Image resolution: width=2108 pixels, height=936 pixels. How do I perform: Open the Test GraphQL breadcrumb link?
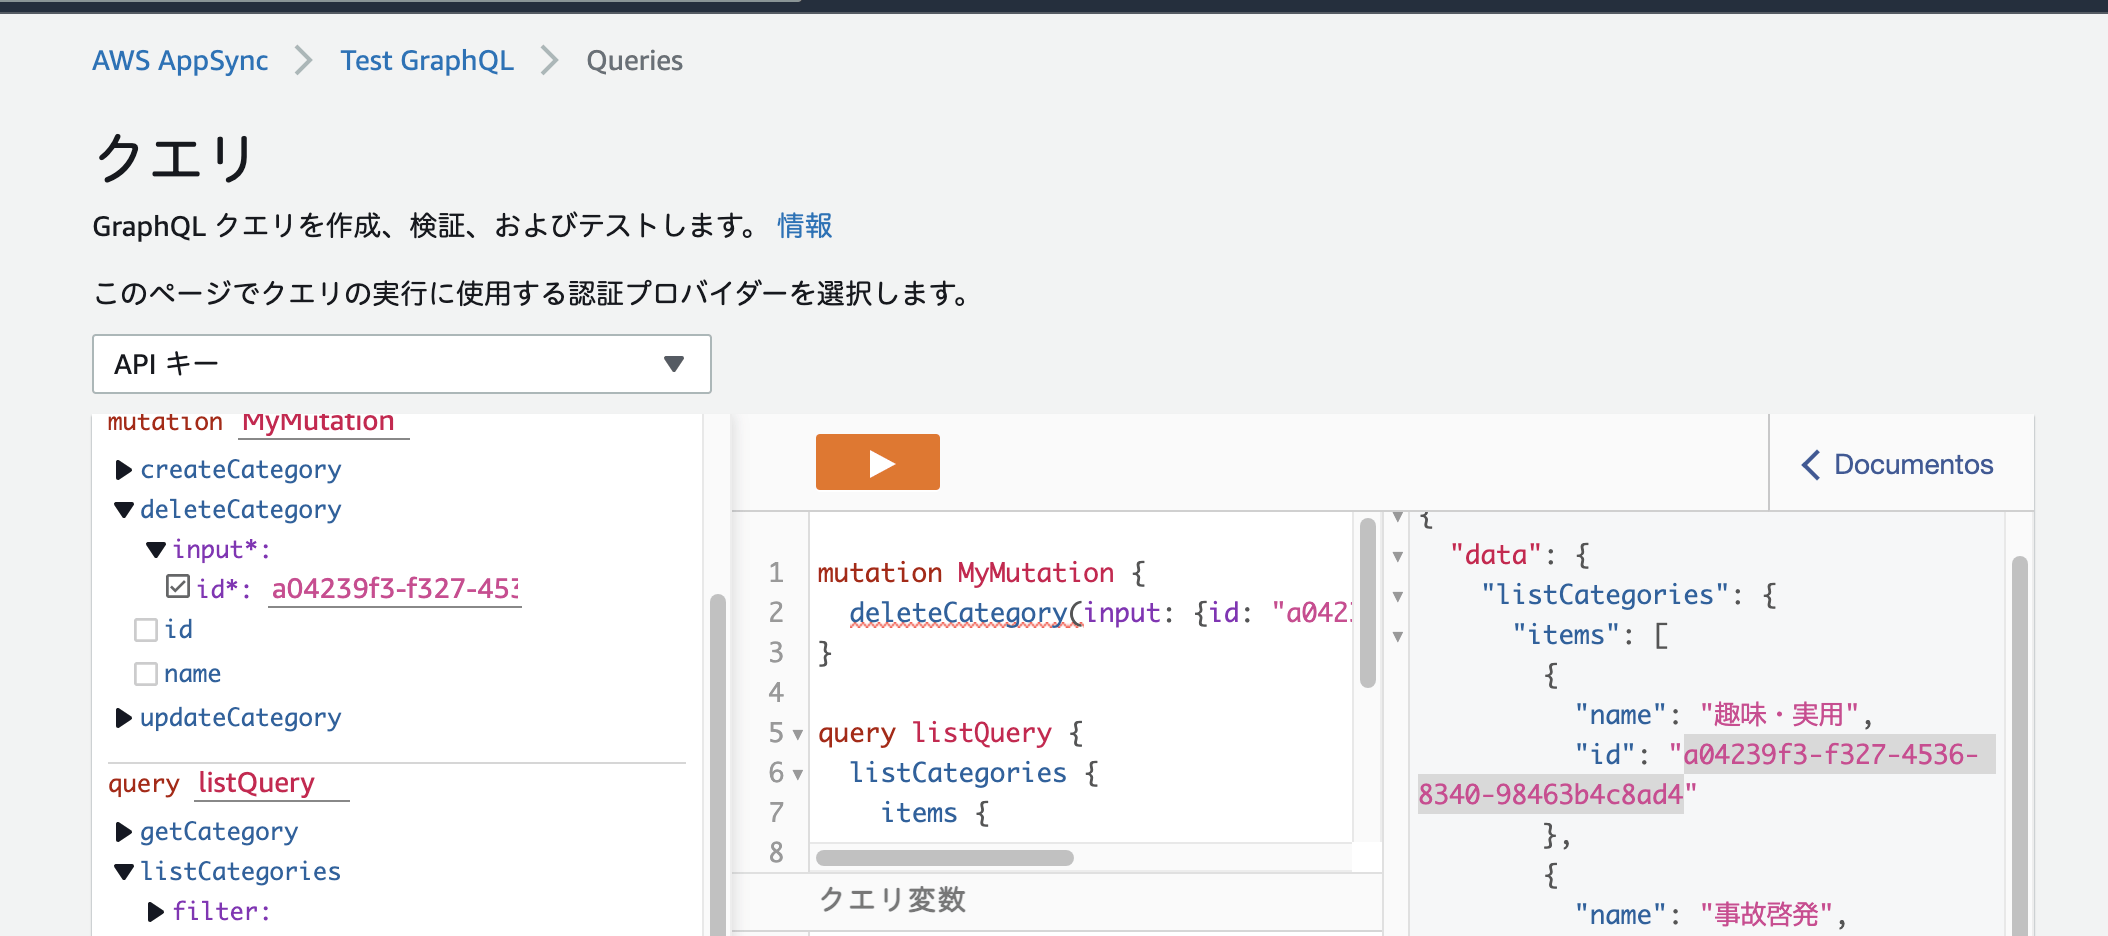click(427, 60)
